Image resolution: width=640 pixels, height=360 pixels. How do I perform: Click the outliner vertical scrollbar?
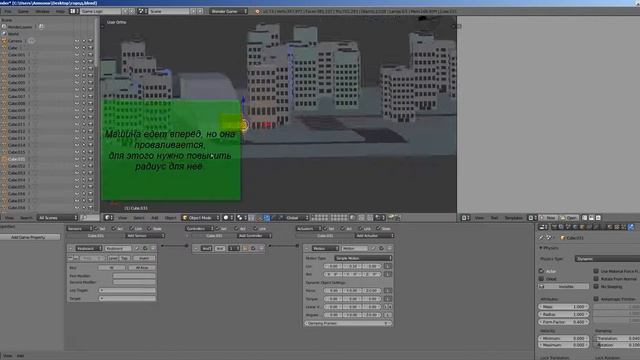click(97, 43)
